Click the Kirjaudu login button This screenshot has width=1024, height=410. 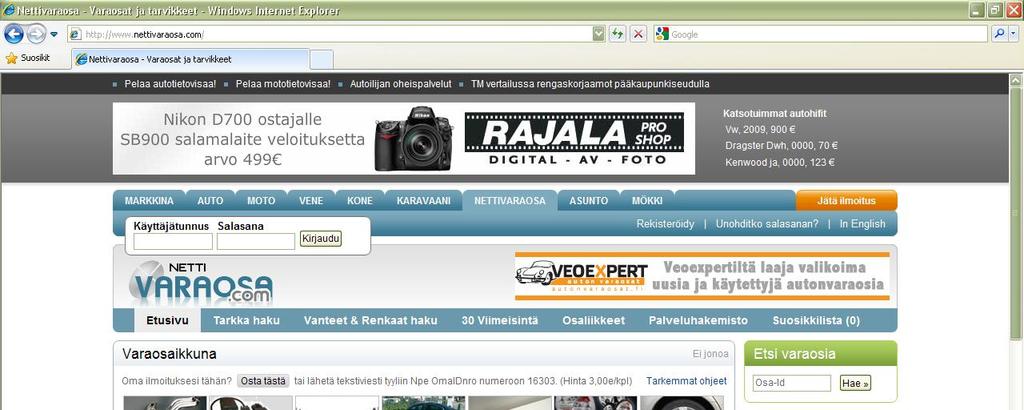click(321, 239)
